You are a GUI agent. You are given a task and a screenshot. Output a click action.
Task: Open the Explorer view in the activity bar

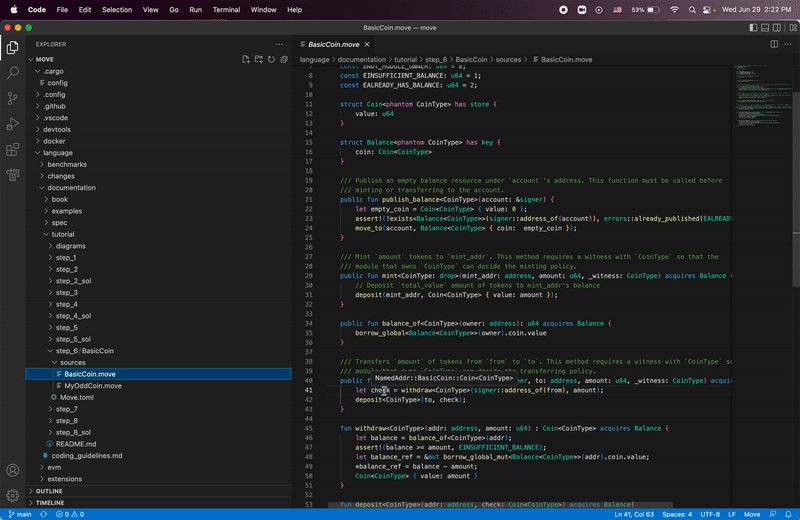[13, 47]
